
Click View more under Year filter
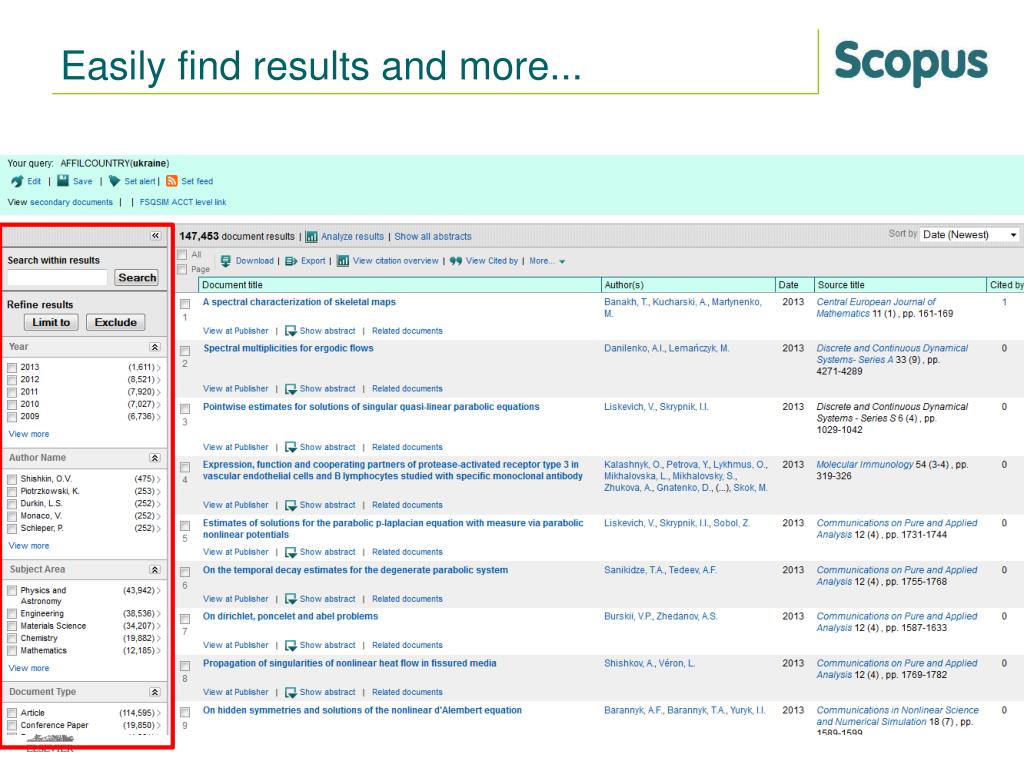click(29, 434)
